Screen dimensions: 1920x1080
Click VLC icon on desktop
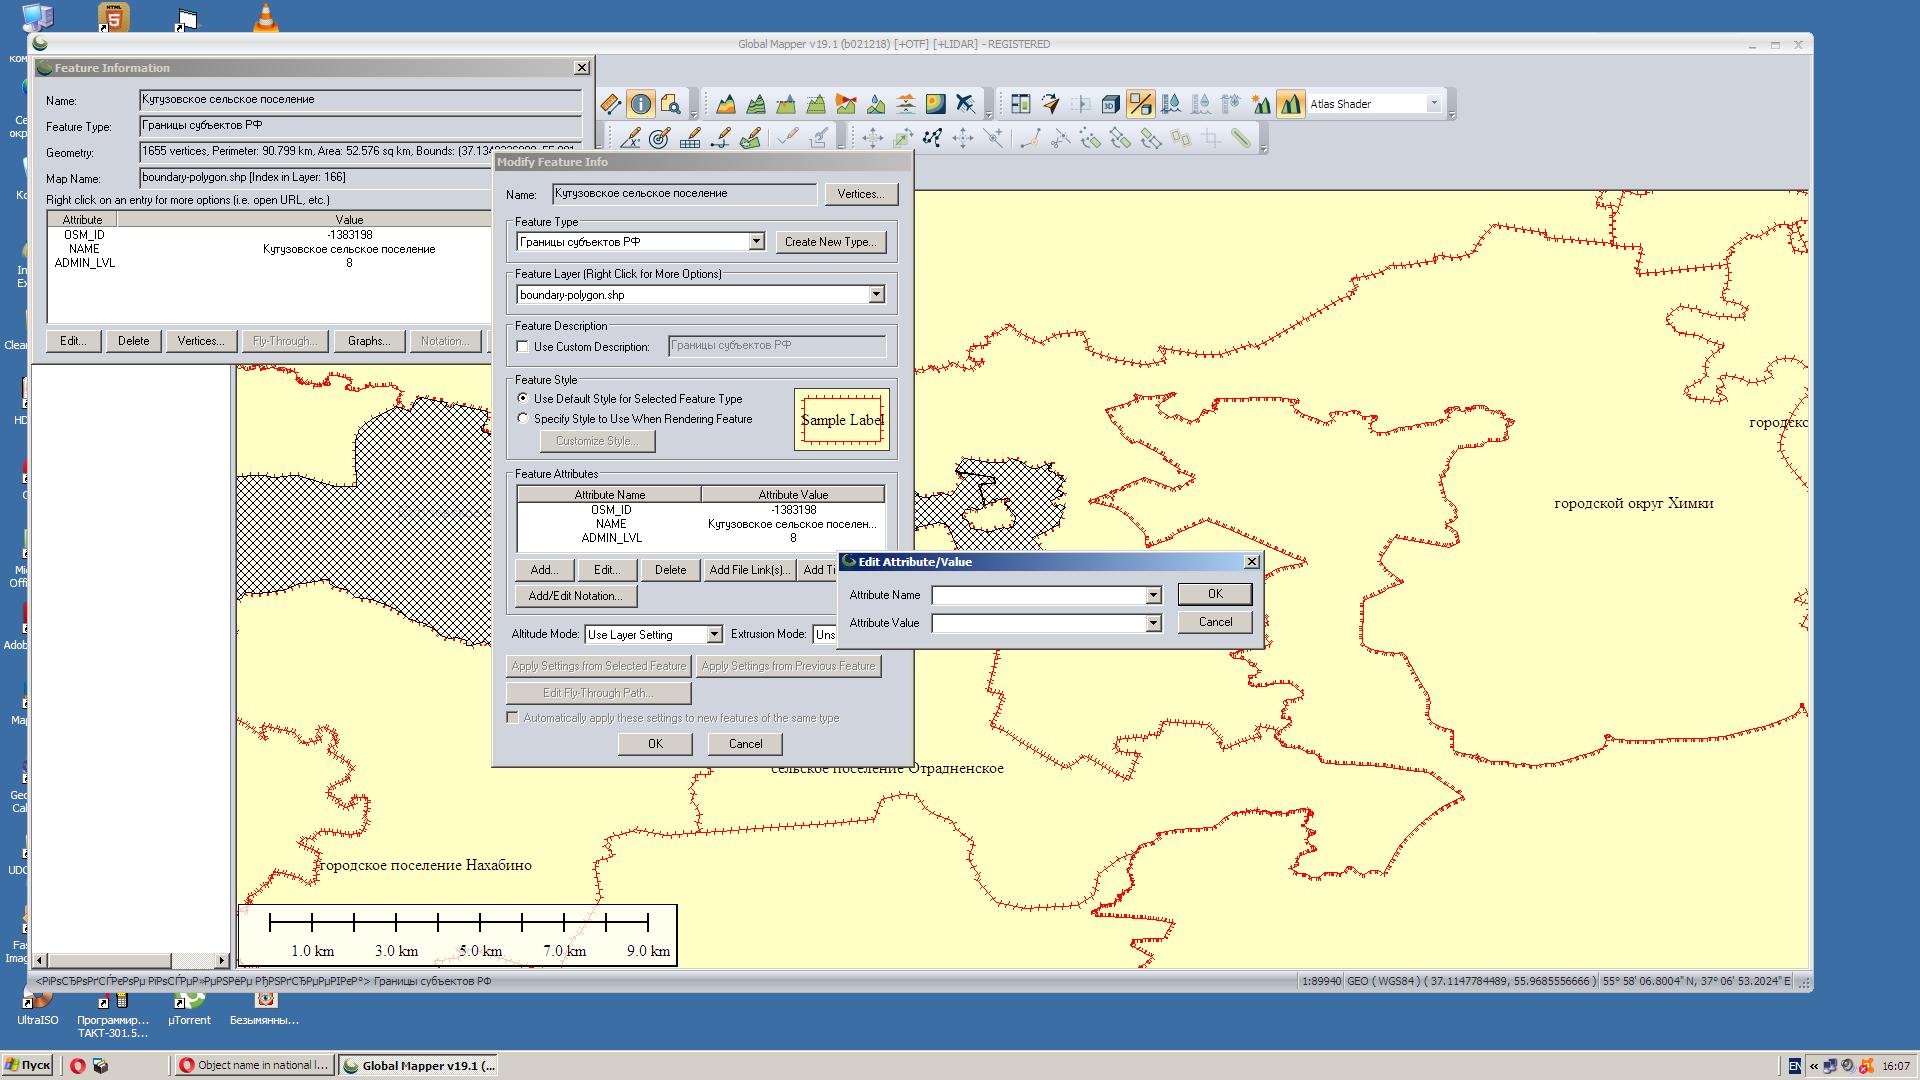click(x=265, y=18)
